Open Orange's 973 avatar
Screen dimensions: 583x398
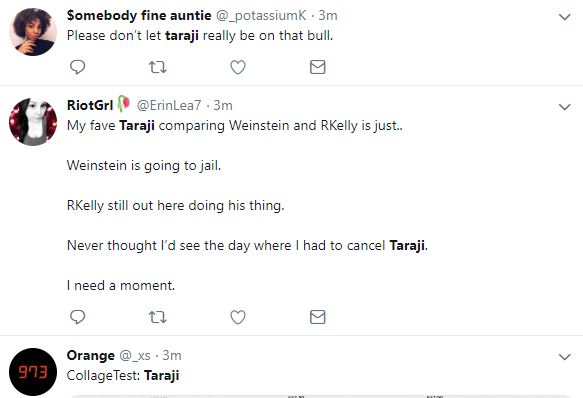tap(33, 372)
